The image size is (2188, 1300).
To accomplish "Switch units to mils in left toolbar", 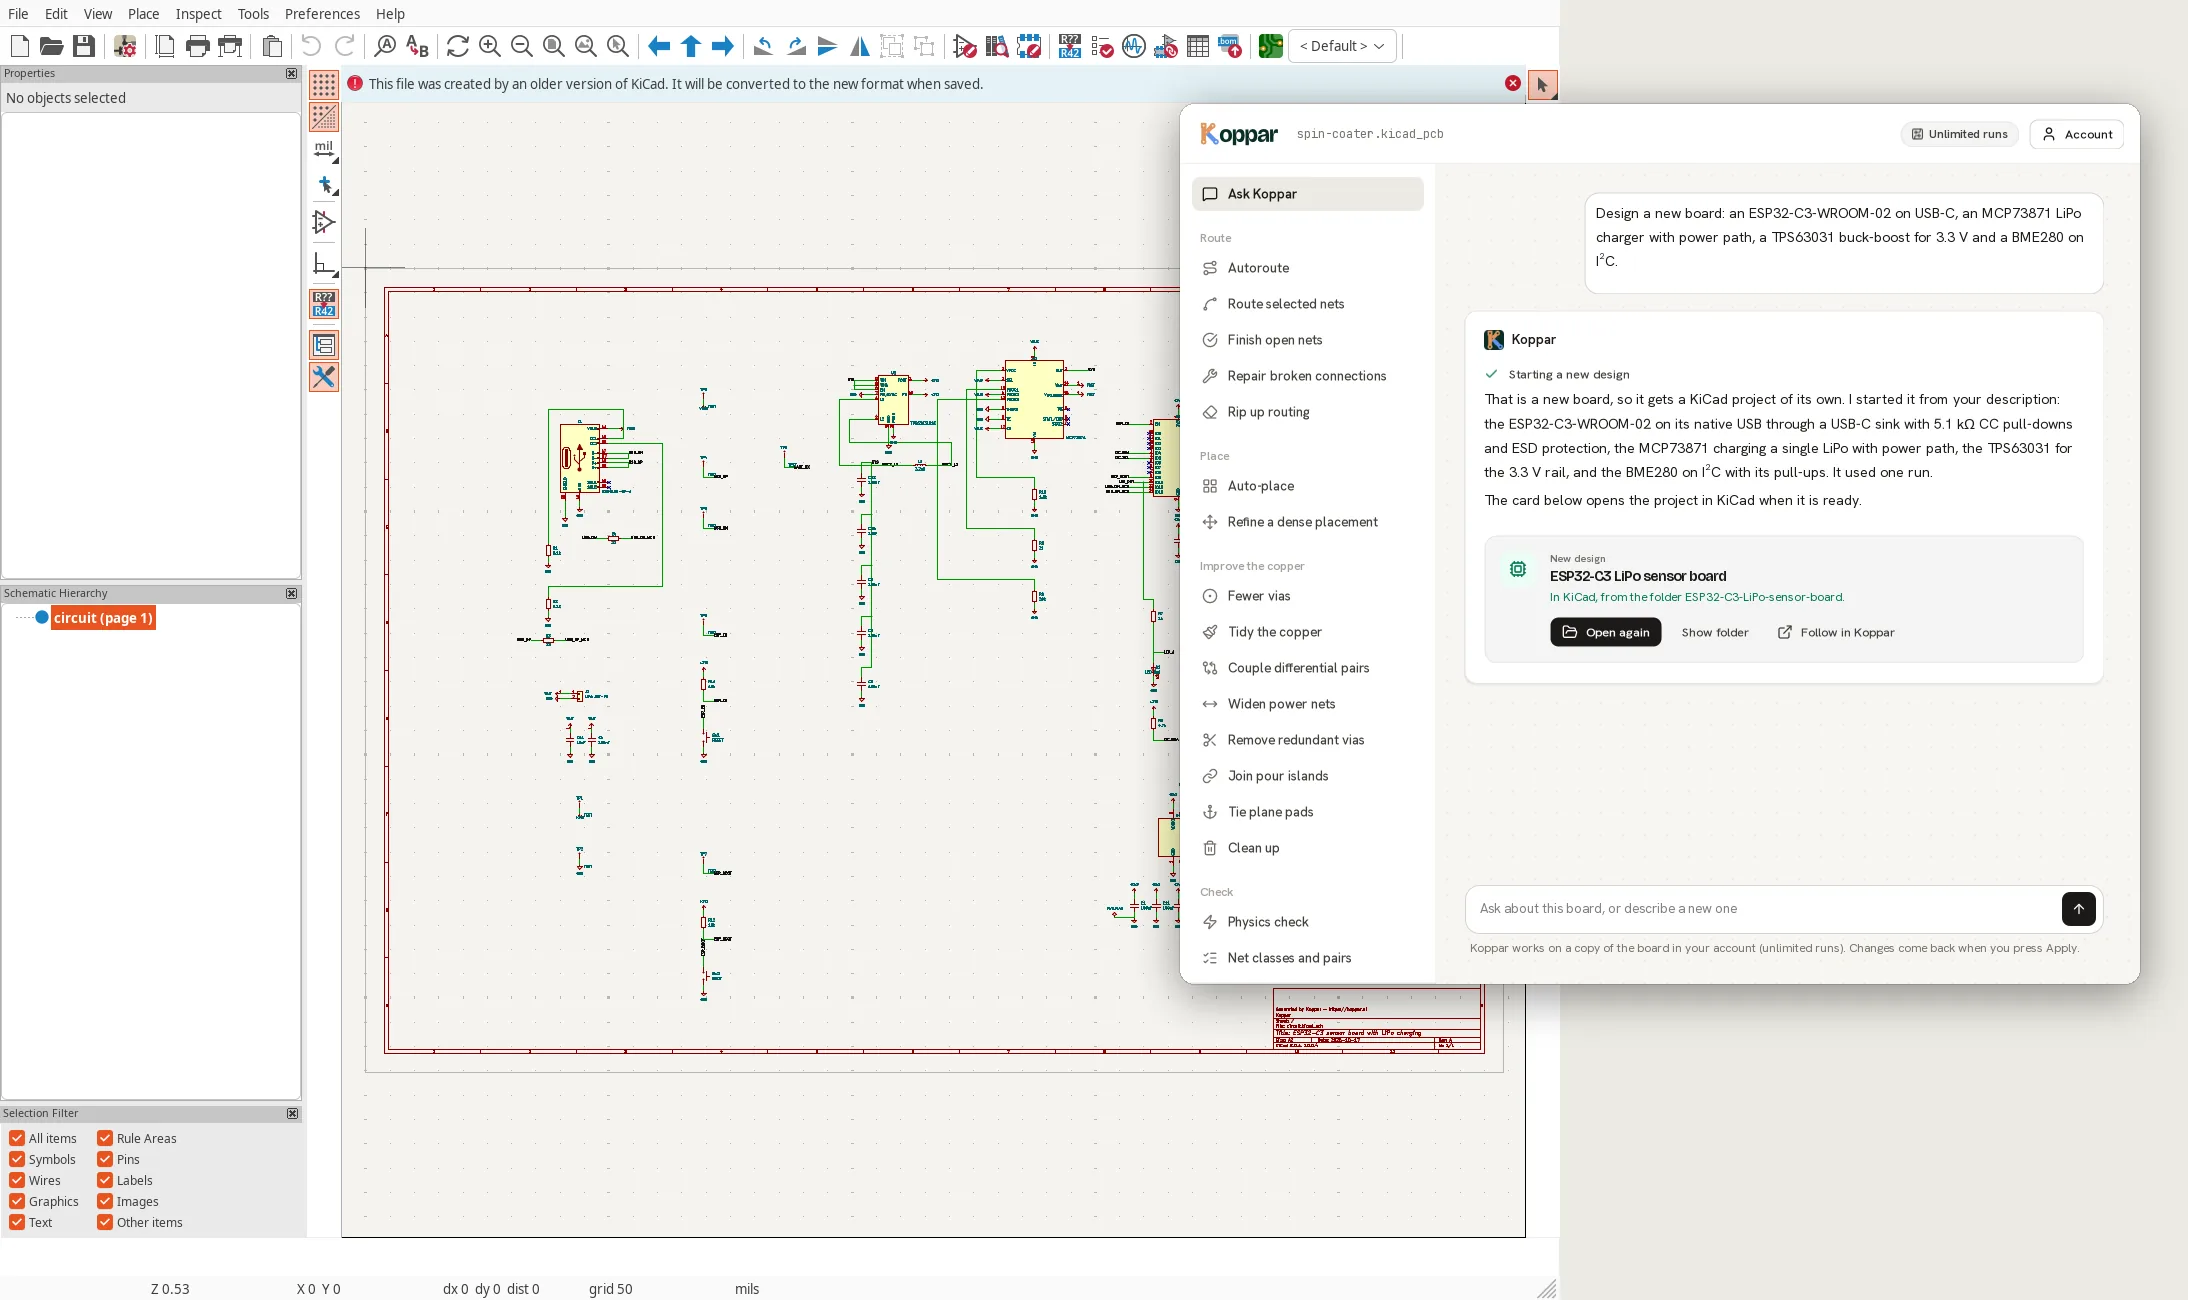I will 324,150.
